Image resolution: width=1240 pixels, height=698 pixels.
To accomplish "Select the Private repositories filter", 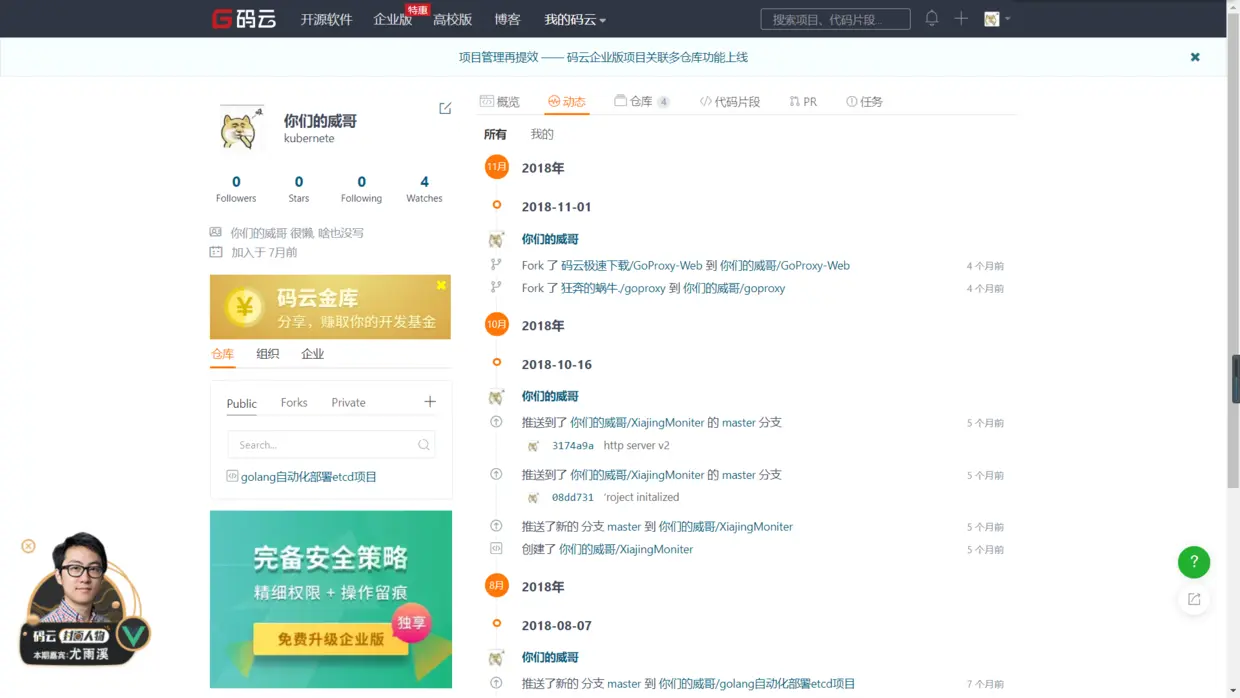I will click(x=348, y=402).
